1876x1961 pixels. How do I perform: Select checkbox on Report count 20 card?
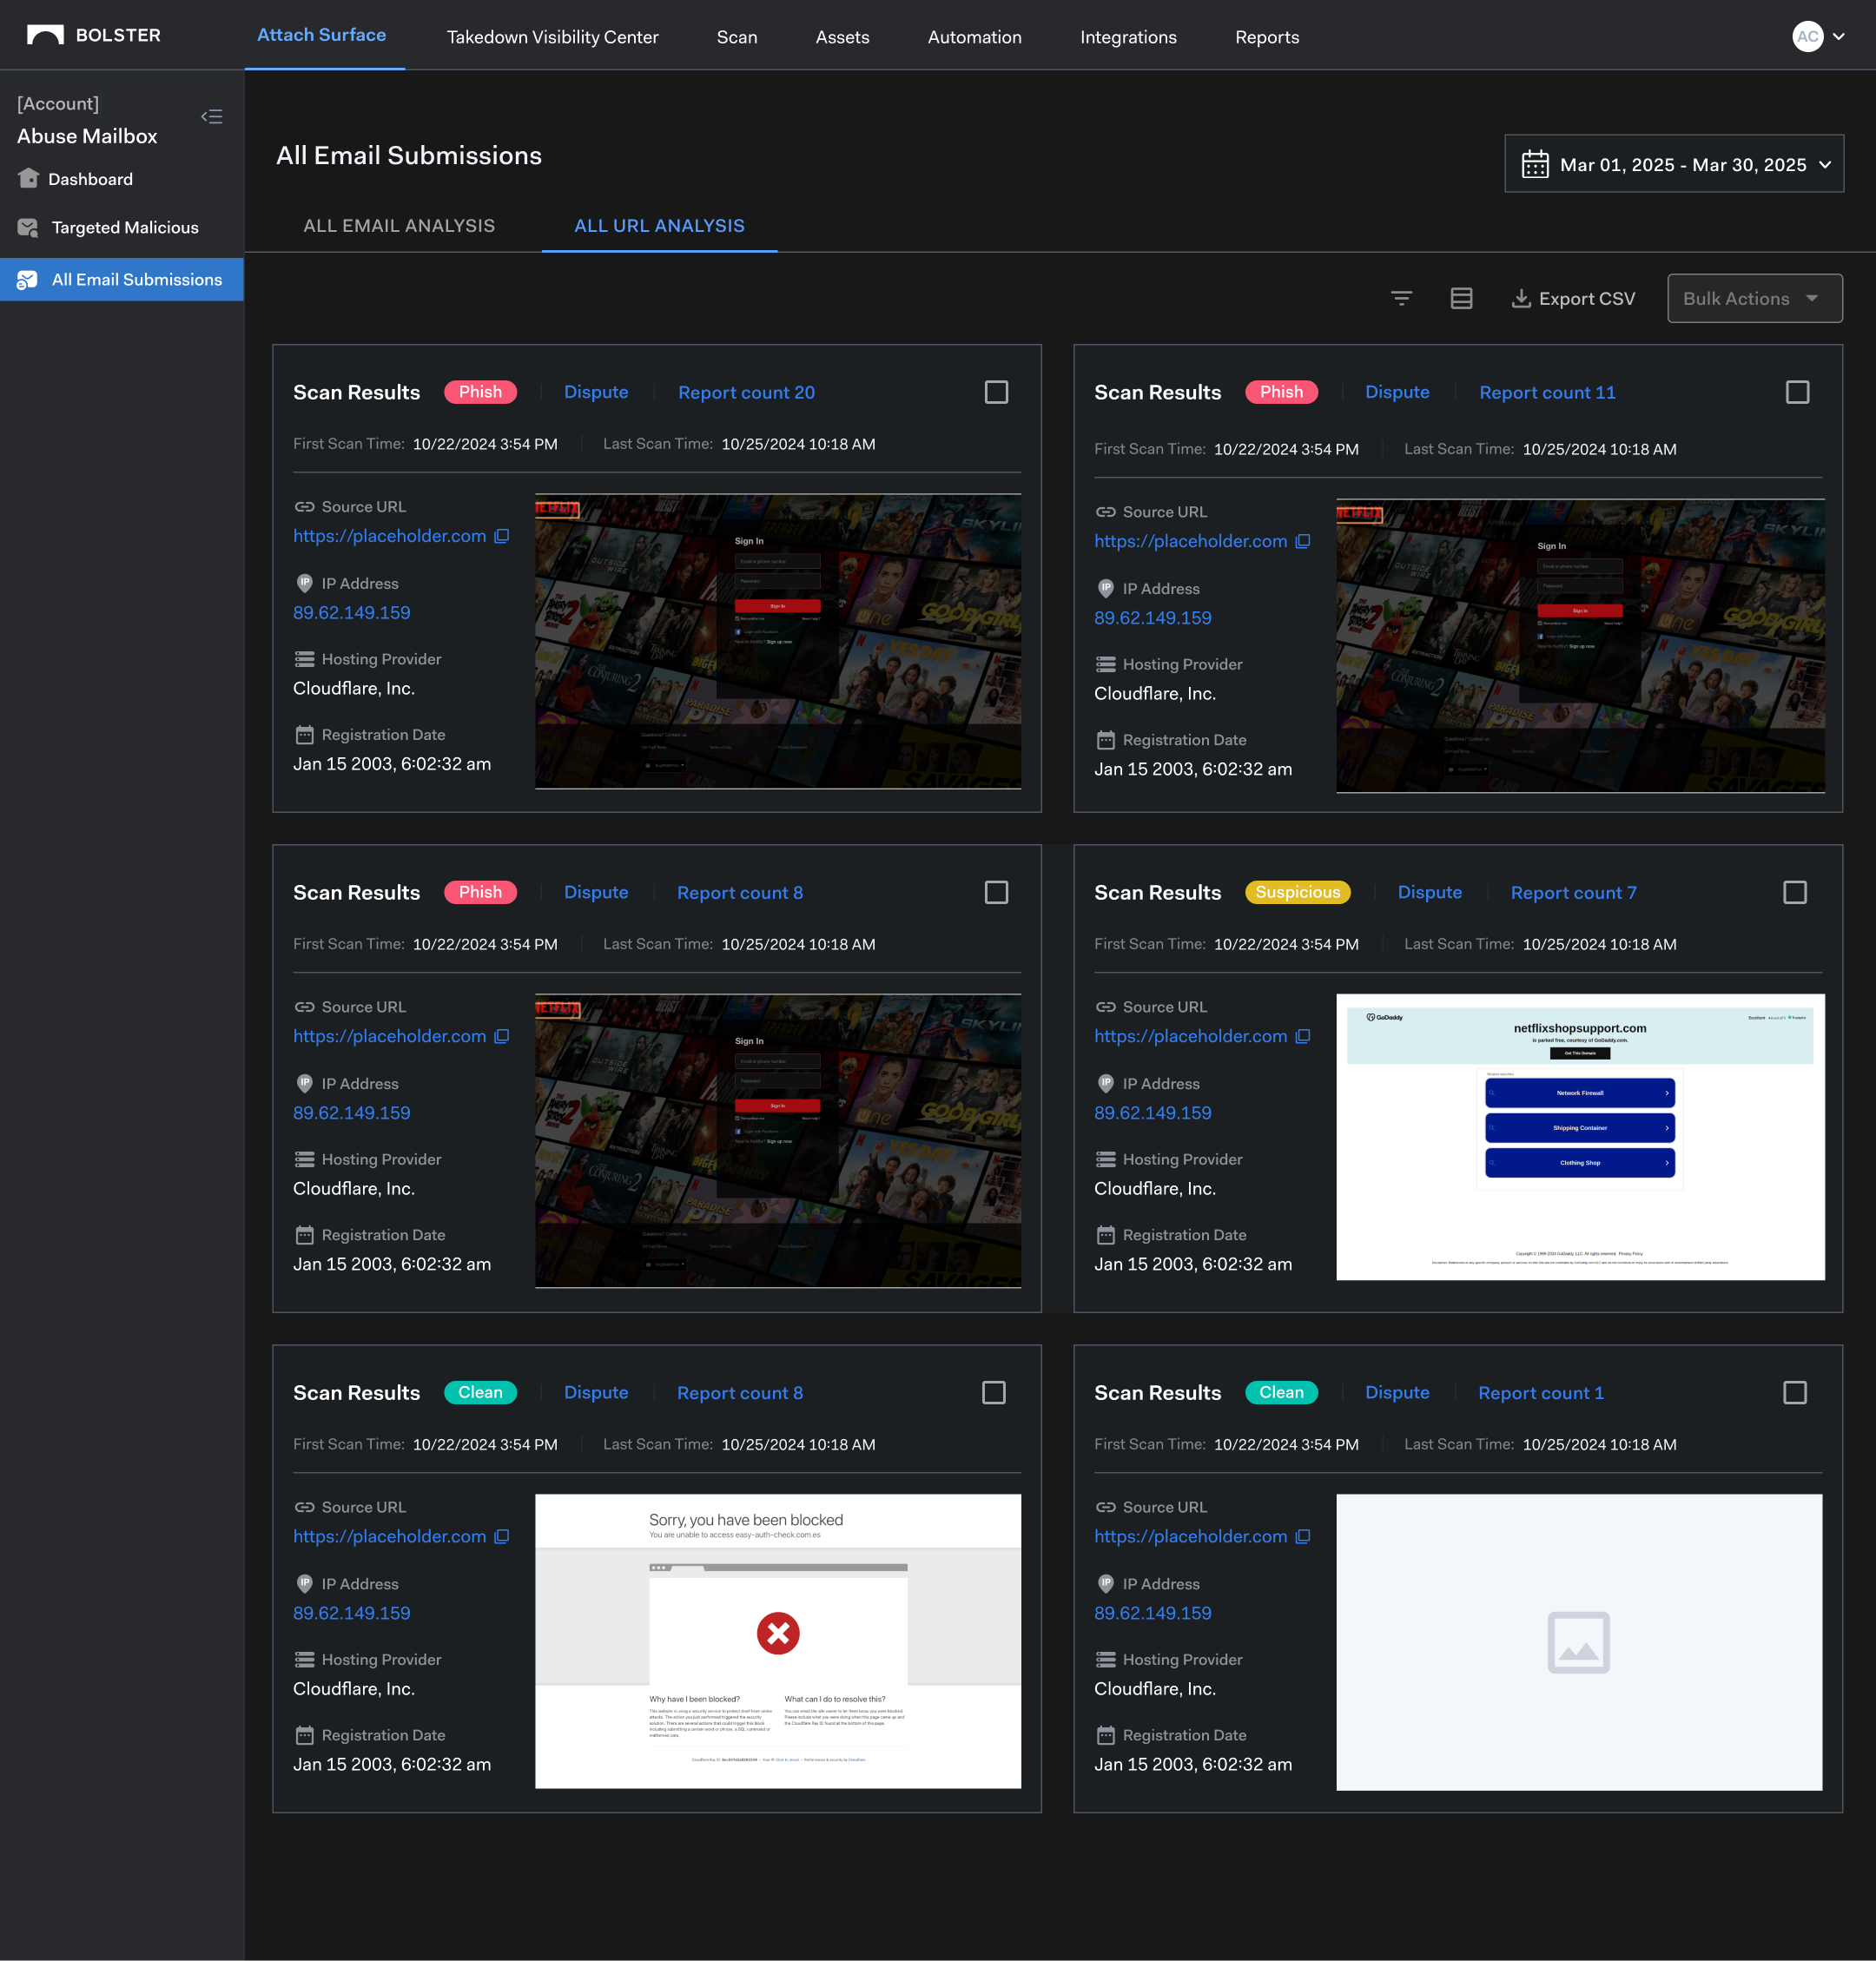996,392
